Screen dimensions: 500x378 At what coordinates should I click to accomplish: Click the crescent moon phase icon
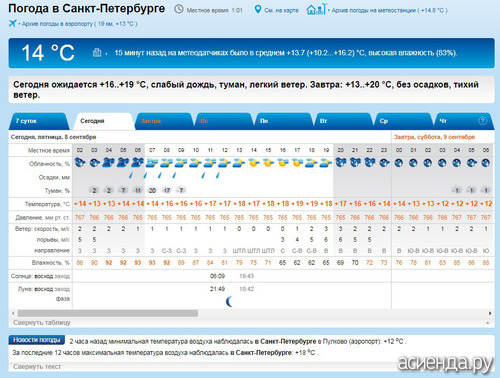point(229,302)
